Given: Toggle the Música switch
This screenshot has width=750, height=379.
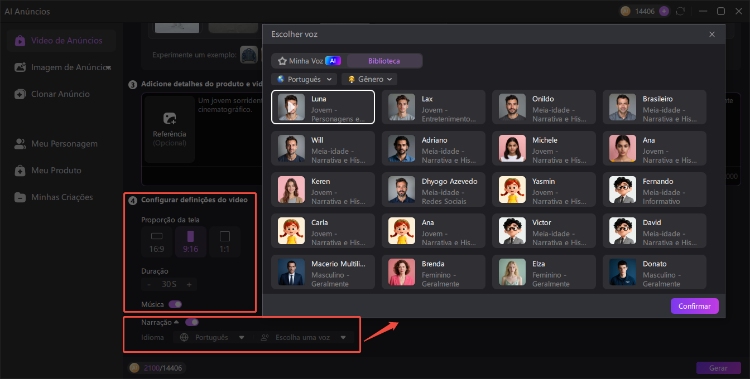Looking at the screenshot, I should click(175, 304).
